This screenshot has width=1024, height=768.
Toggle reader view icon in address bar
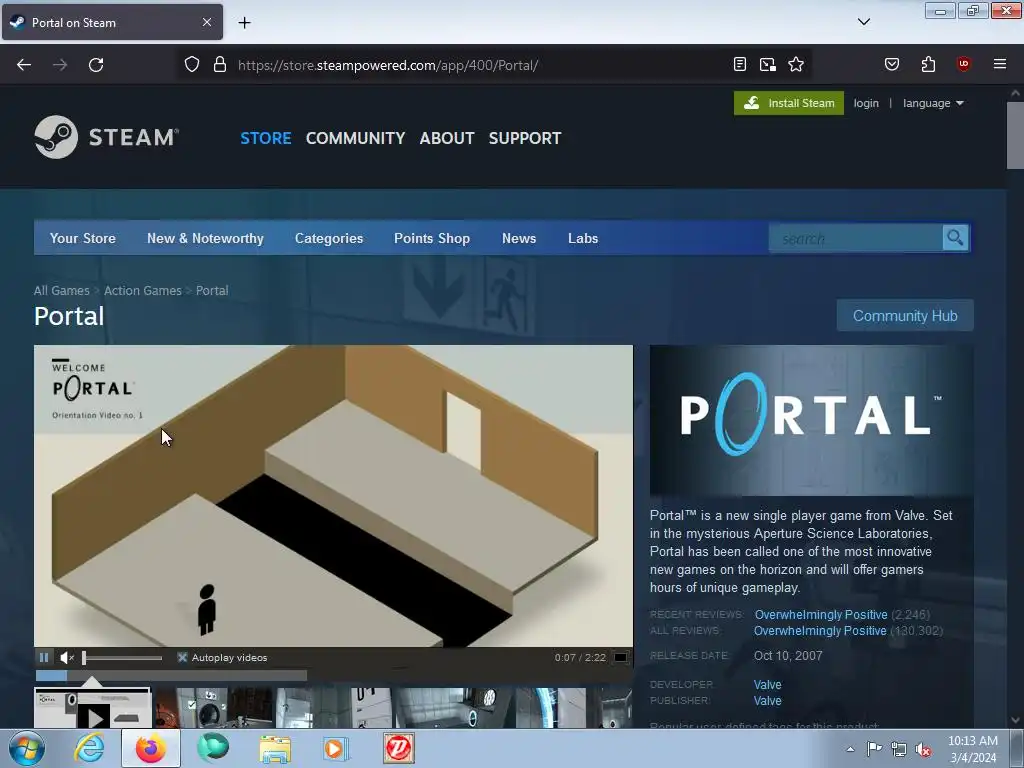[x=740, y=64]
